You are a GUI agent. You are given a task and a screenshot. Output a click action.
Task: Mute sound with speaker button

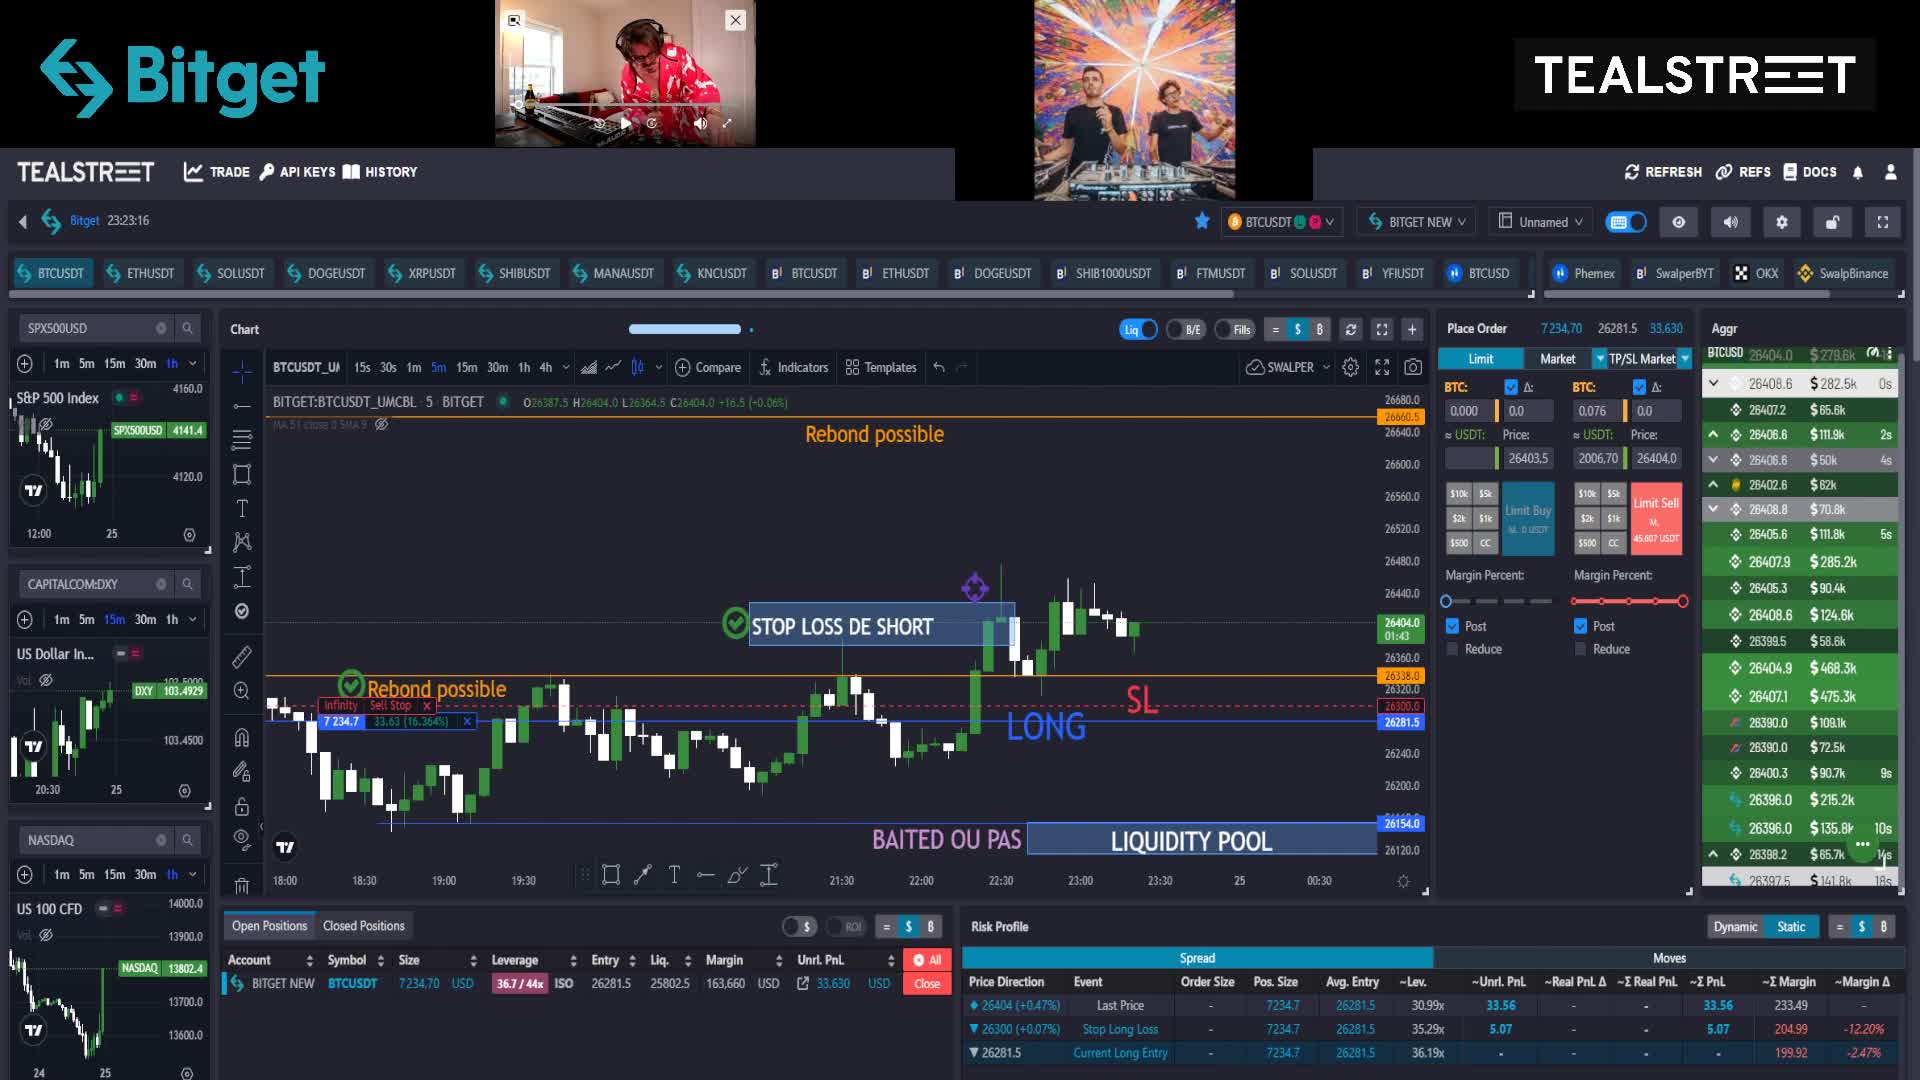[x=1730, y=222]
